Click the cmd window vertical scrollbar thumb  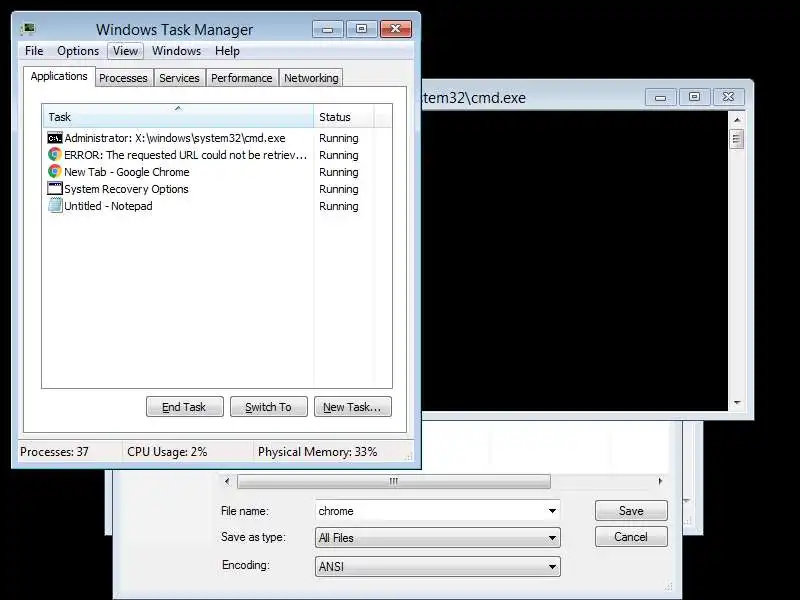point(737,139)
